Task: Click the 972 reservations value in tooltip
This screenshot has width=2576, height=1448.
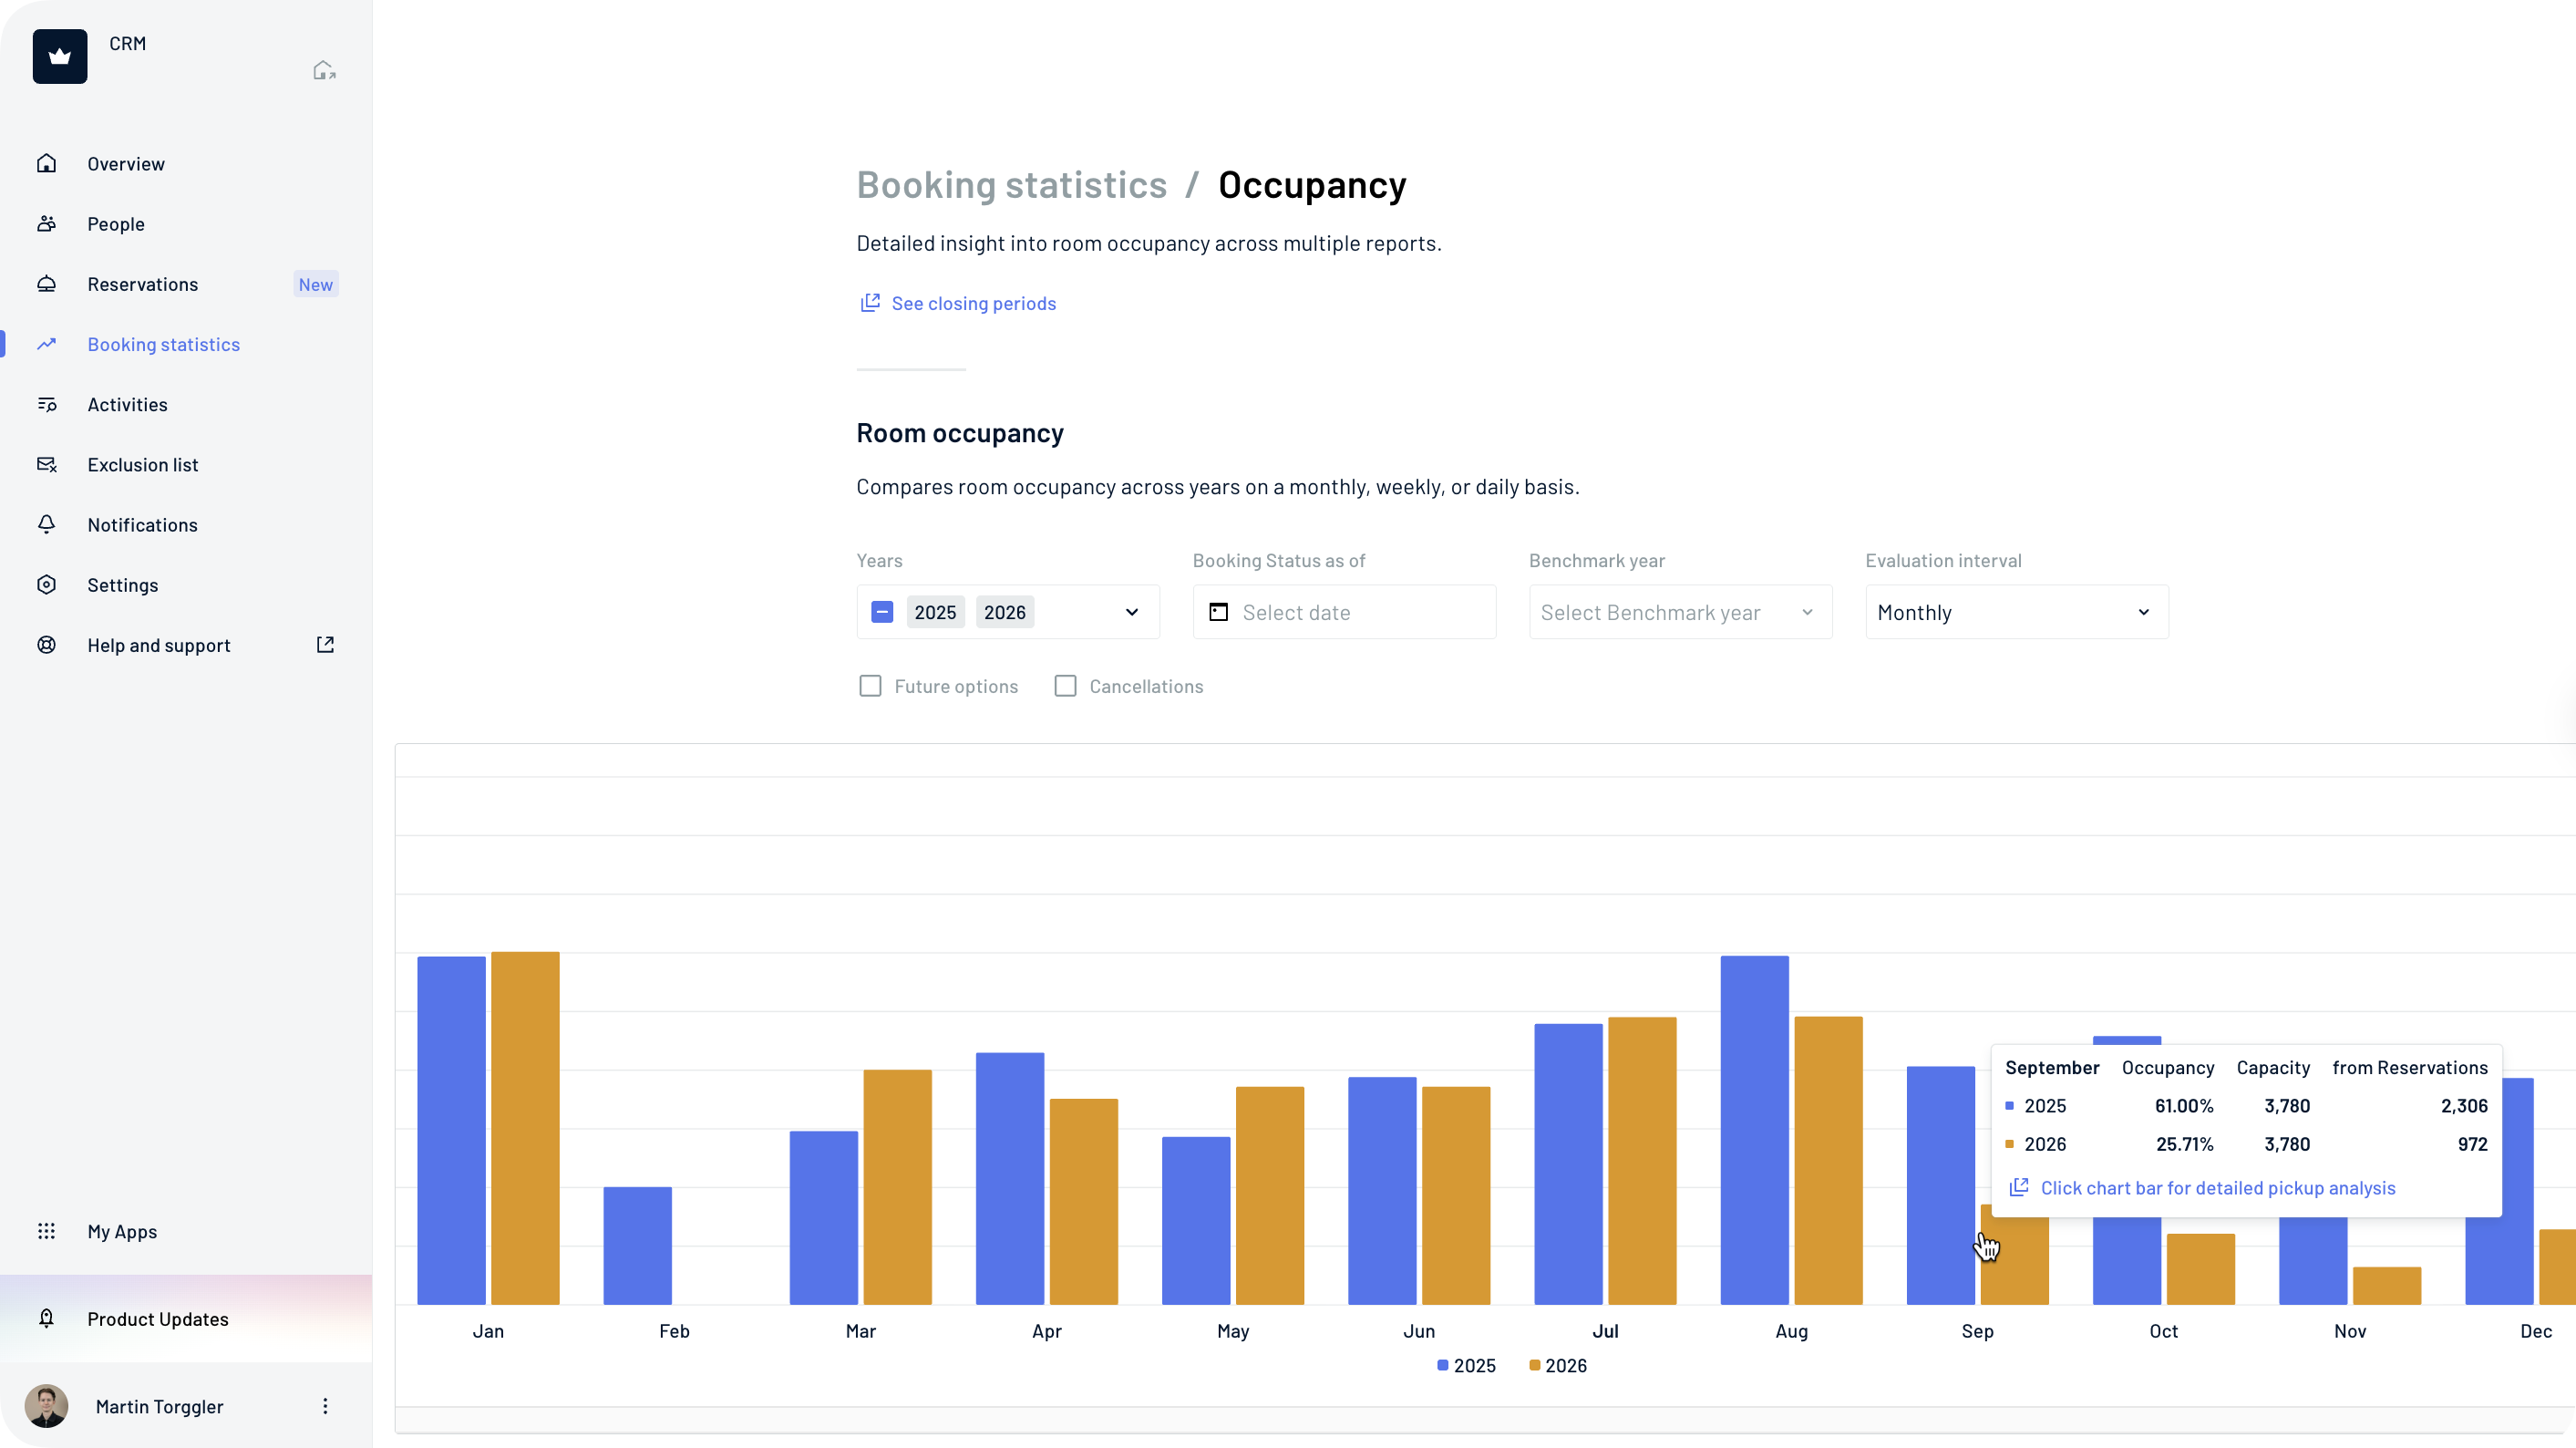Action: [x=2472, y=1143]
